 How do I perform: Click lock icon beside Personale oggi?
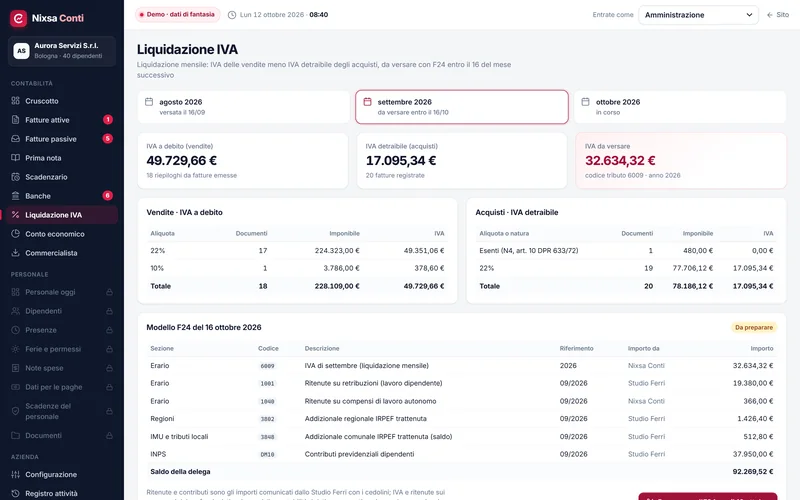(x=109, y=292)
